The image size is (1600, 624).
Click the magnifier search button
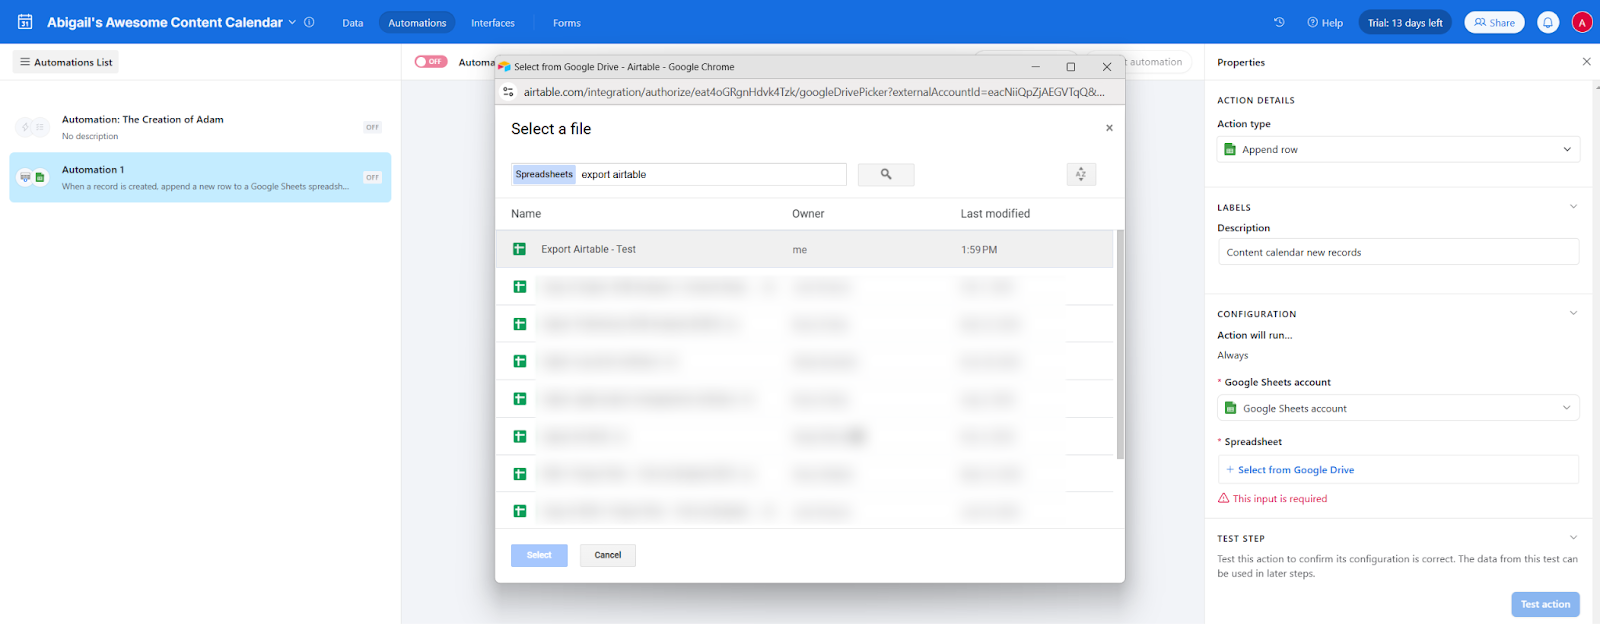(x=886, y=174)
